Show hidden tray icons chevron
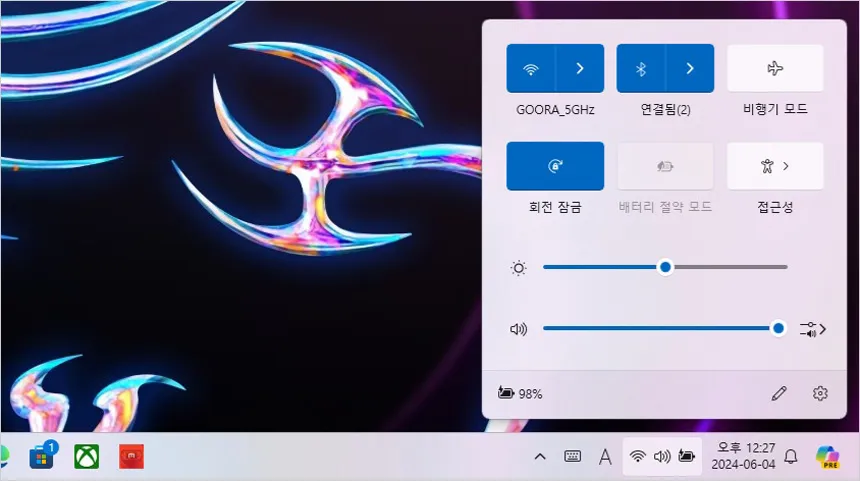Viewport: 860px width, 481px height. pos(540,456)
